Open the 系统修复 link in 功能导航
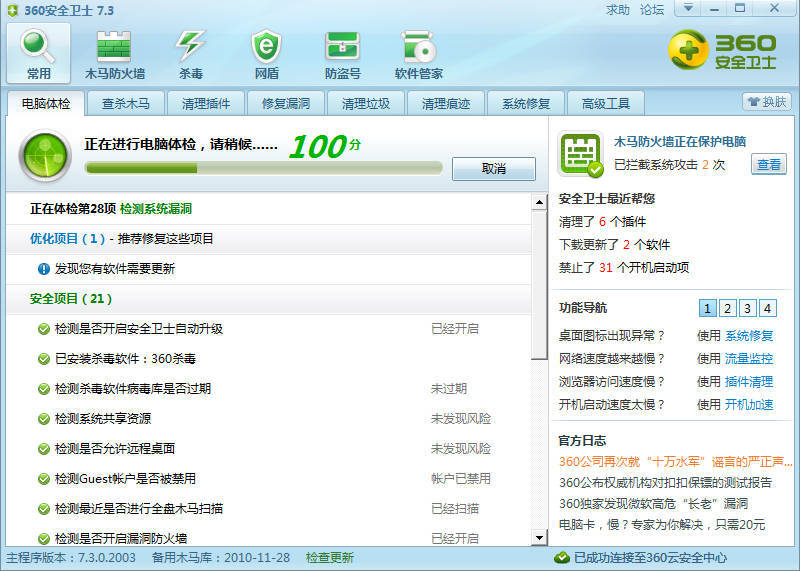Screen dimensions: 800x571 (x=749, y=336)
